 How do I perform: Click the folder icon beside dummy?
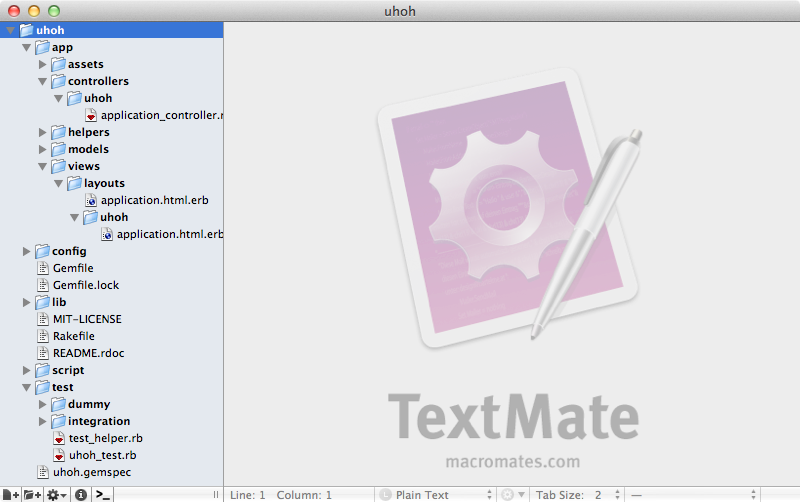coord(59,404)
